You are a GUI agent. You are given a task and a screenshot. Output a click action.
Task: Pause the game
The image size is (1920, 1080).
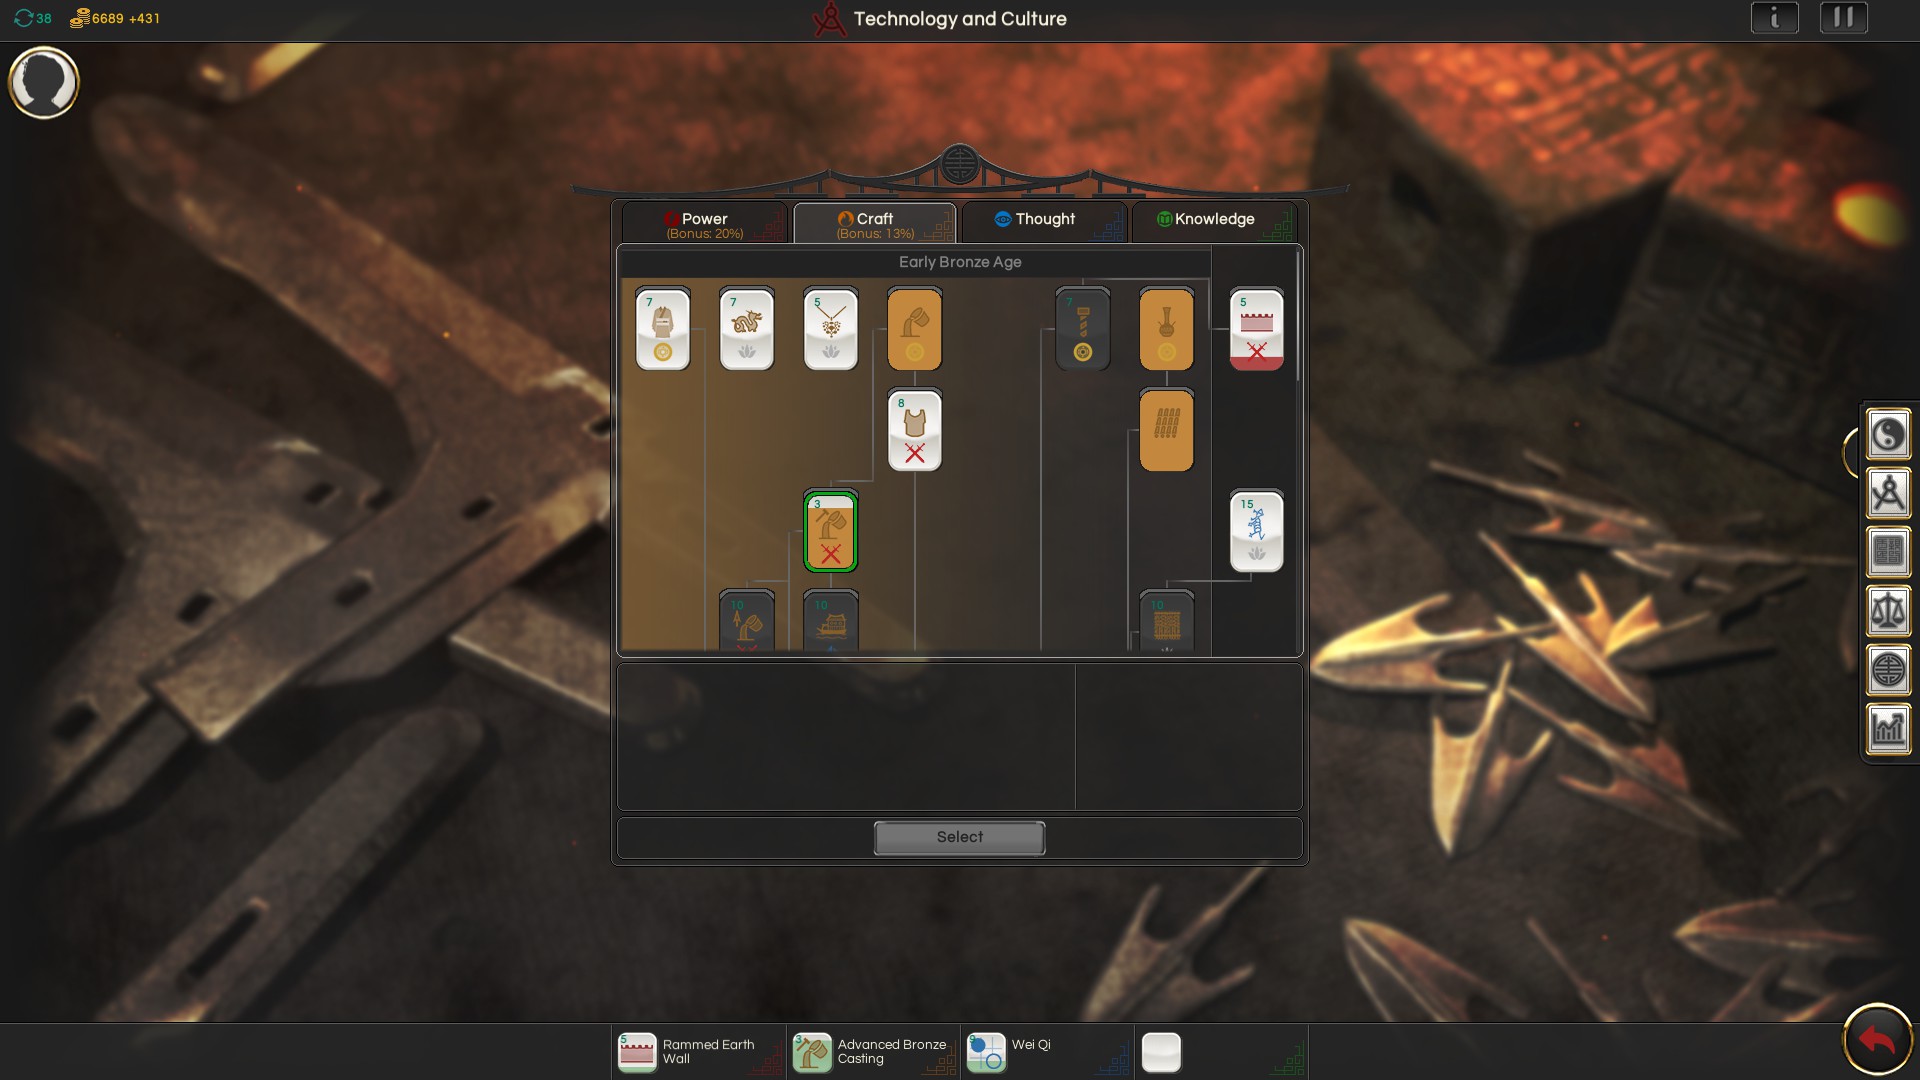pos(1843,18)
